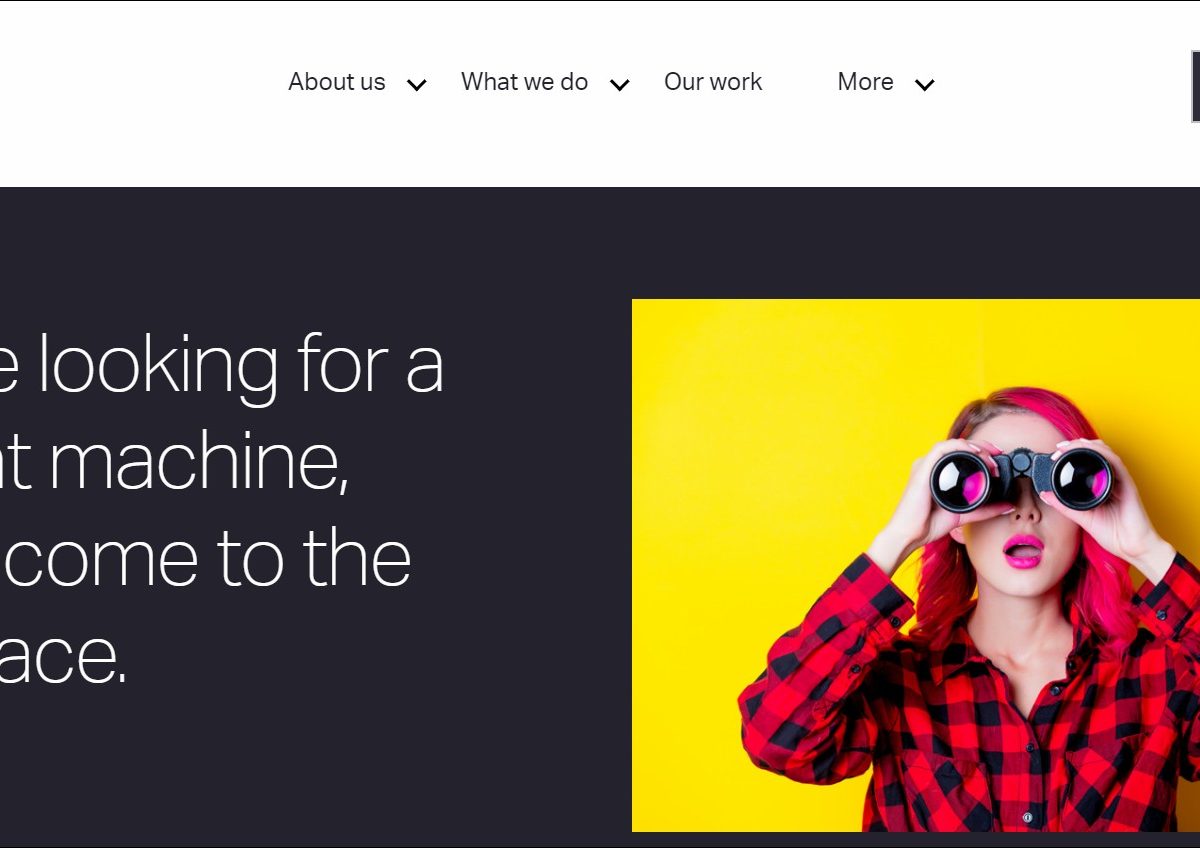Screen dimensions: 1200x848
Task: Go to the Our work page
Action: tap(713, 82)
